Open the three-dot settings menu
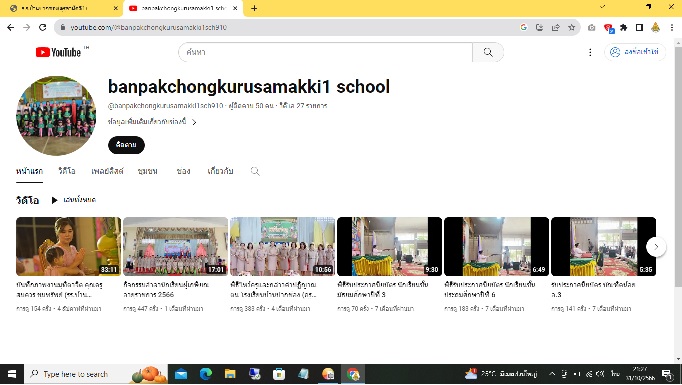682x385 pixels. point(590,52)
